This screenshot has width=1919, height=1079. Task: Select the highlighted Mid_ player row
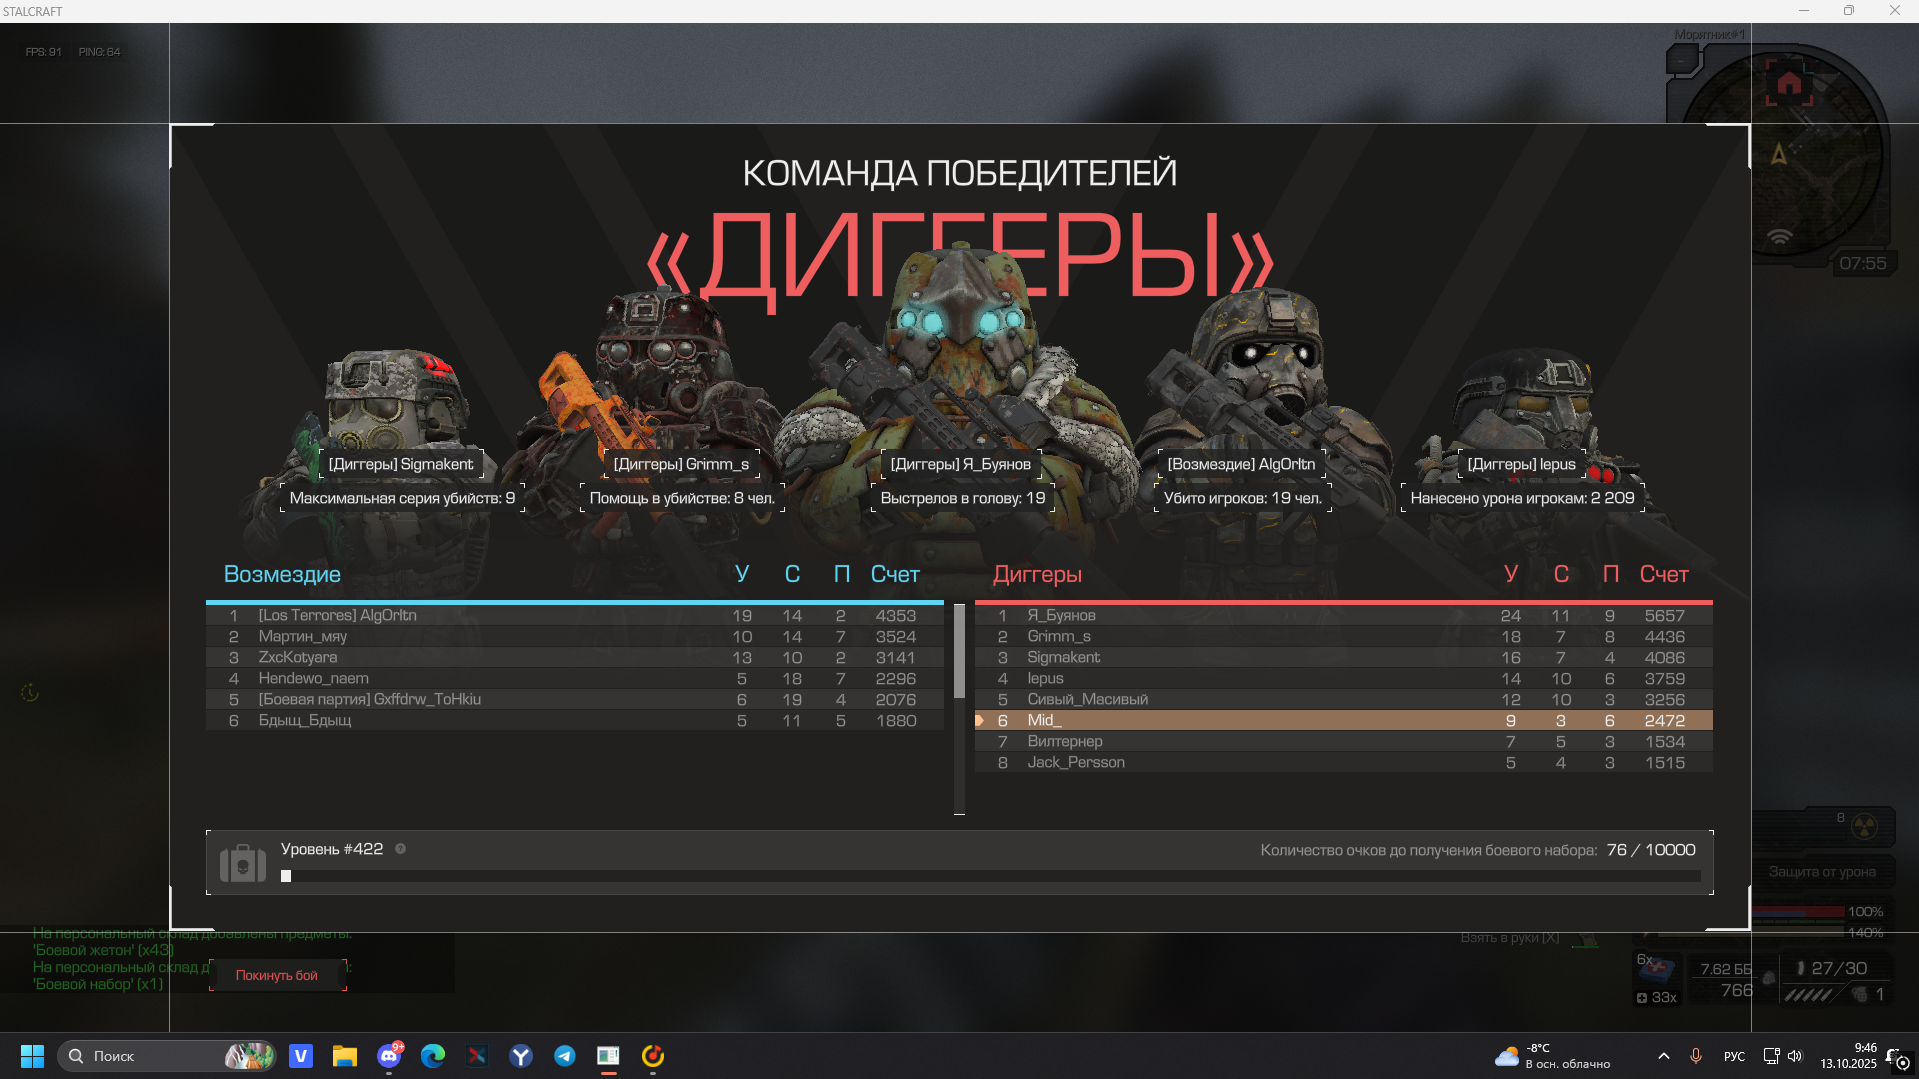coord(1343,721)
